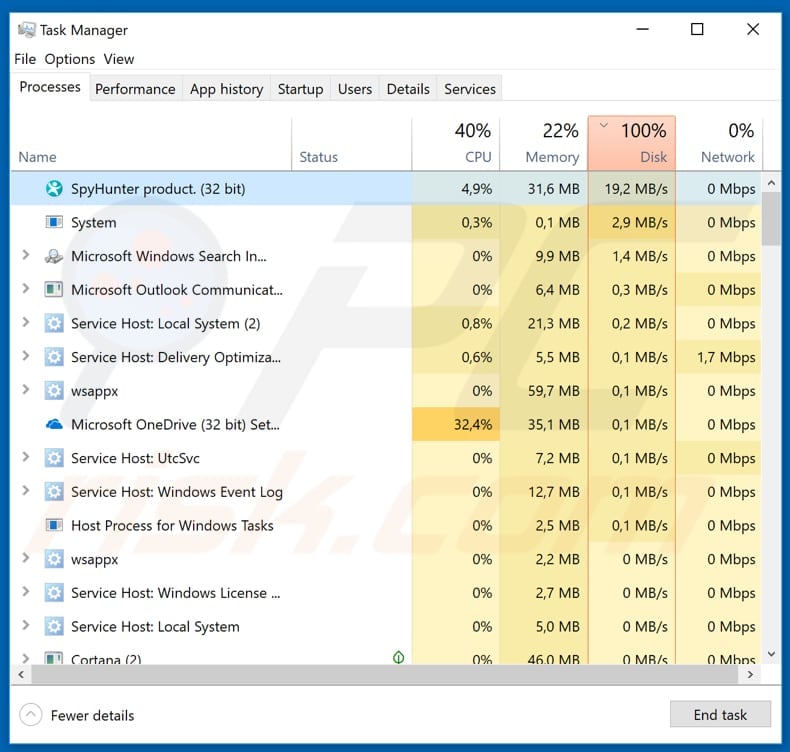Sort by the Memory column header
Image resolution: width=790 pixels, height=752 pixels.
[544, 144]
